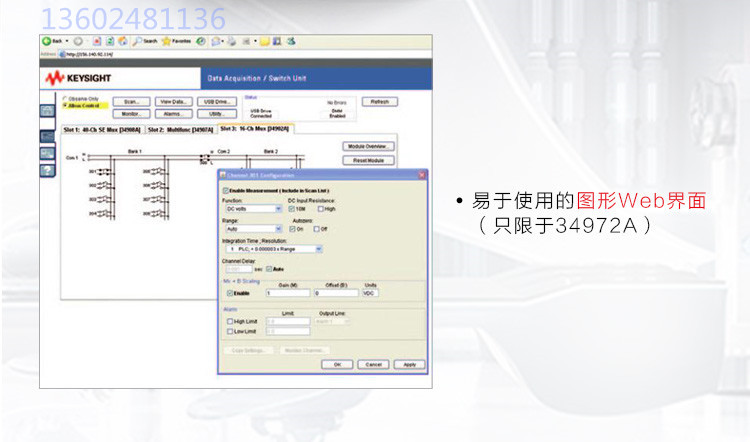Switch to Slot 1 40-Ch SE Mux tab
Viewport: 750px width, 442px height.
(x=102, y=130)
